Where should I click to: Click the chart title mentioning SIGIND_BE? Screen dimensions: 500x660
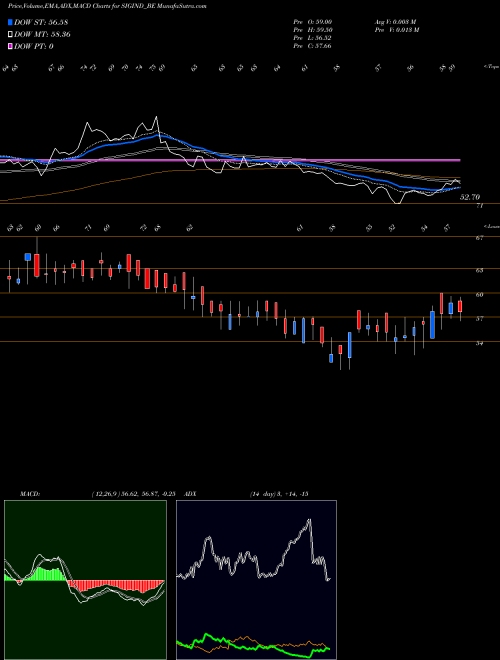107,6
